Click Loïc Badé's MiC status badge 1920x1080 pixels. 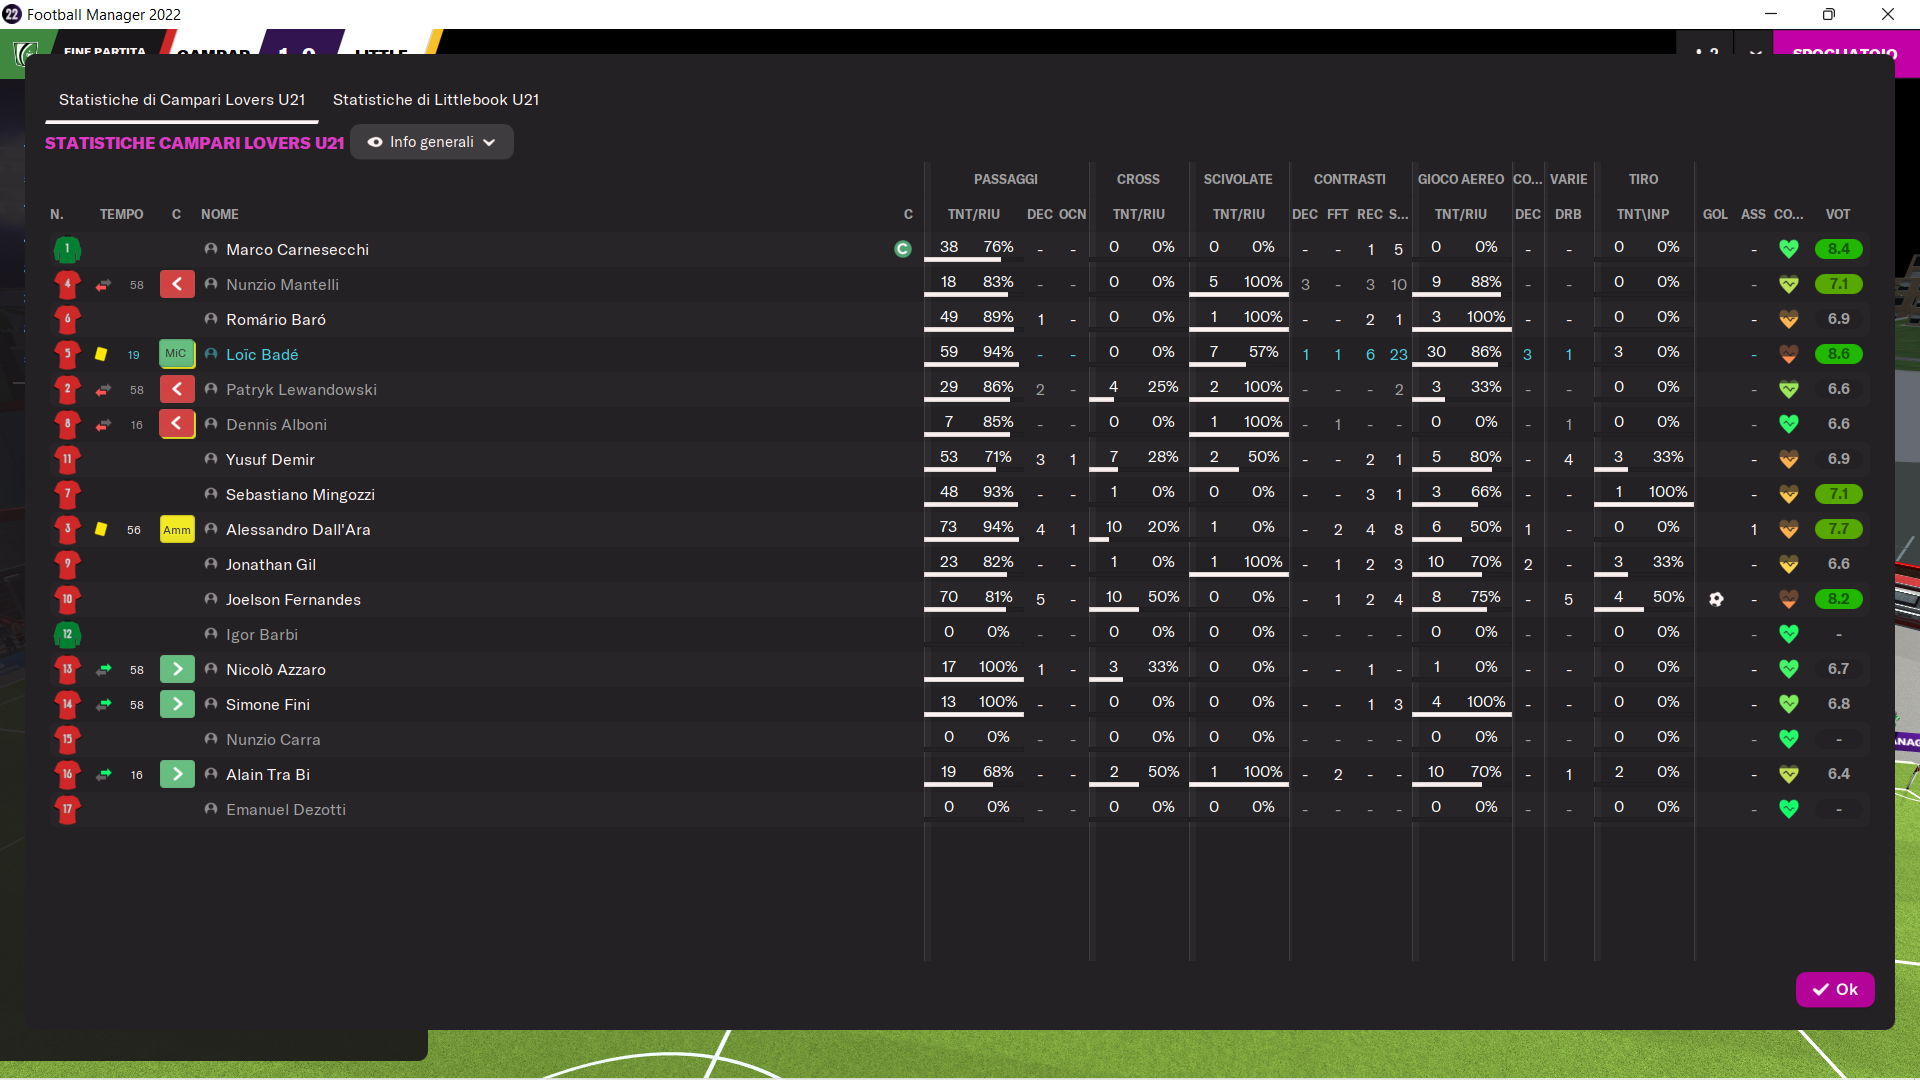point(176,354)
